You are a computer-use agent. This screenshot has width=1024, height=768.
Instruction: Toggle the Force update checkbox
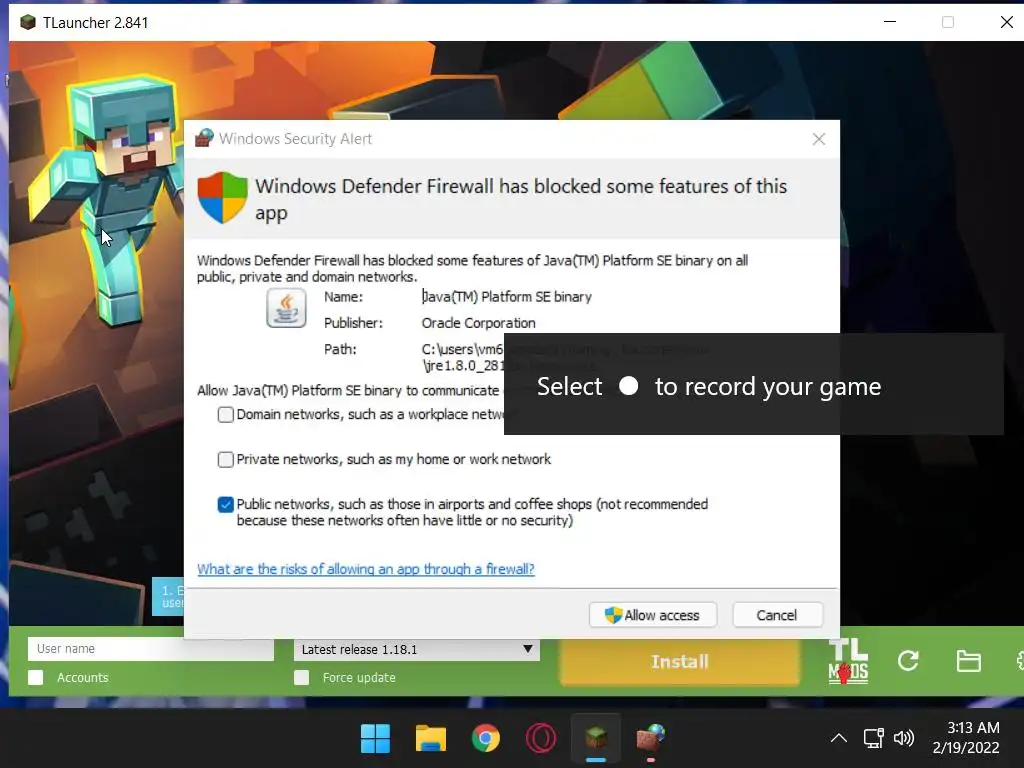pyautogui.click(x=301, y=677)
